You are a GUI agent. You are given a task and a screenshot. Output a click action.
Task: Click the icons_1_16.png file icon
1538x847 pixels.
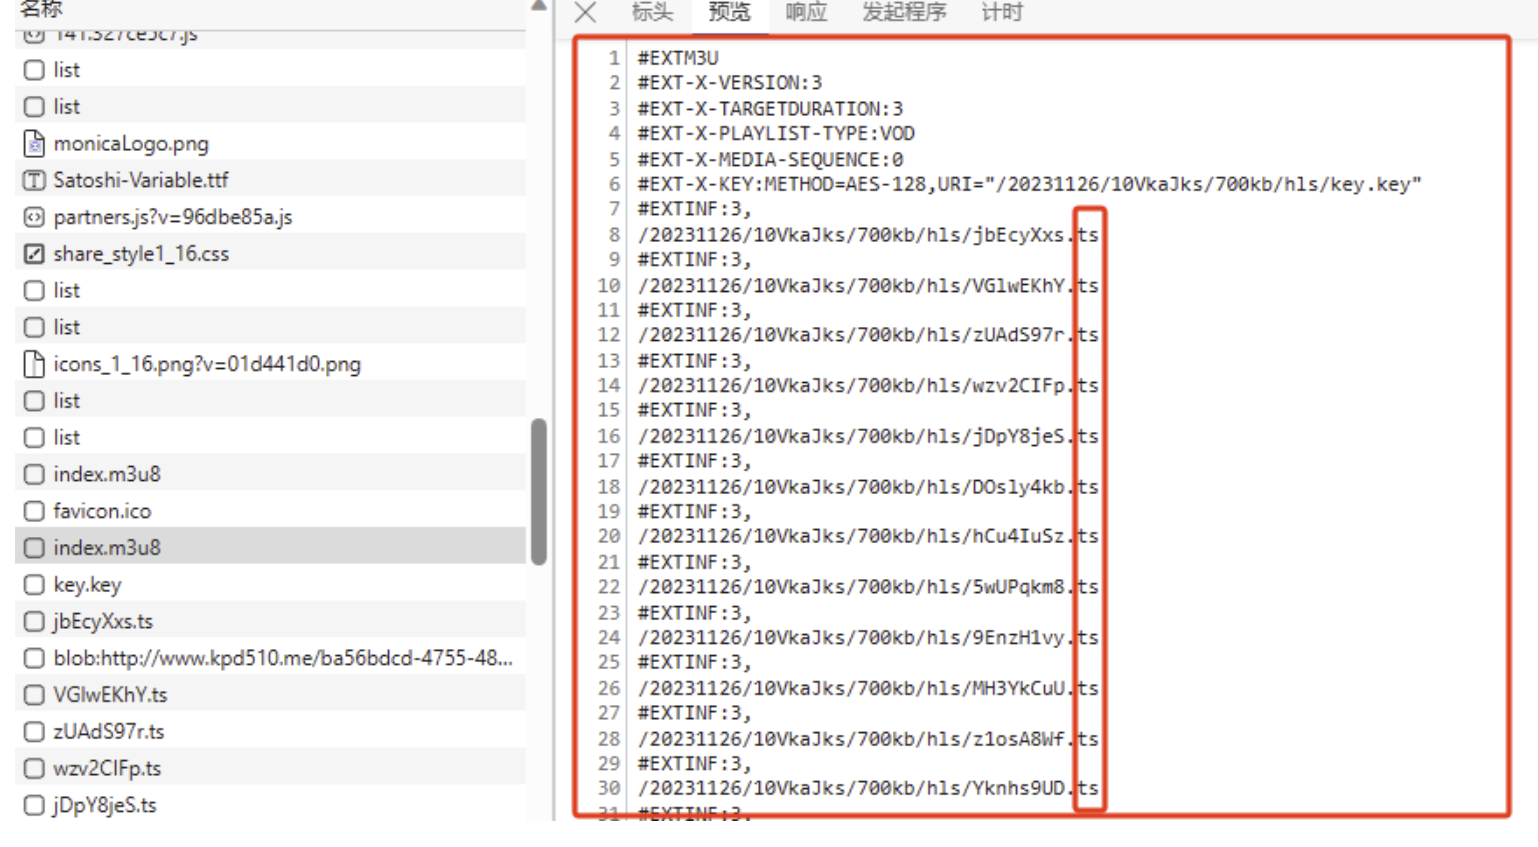point(34,364)
